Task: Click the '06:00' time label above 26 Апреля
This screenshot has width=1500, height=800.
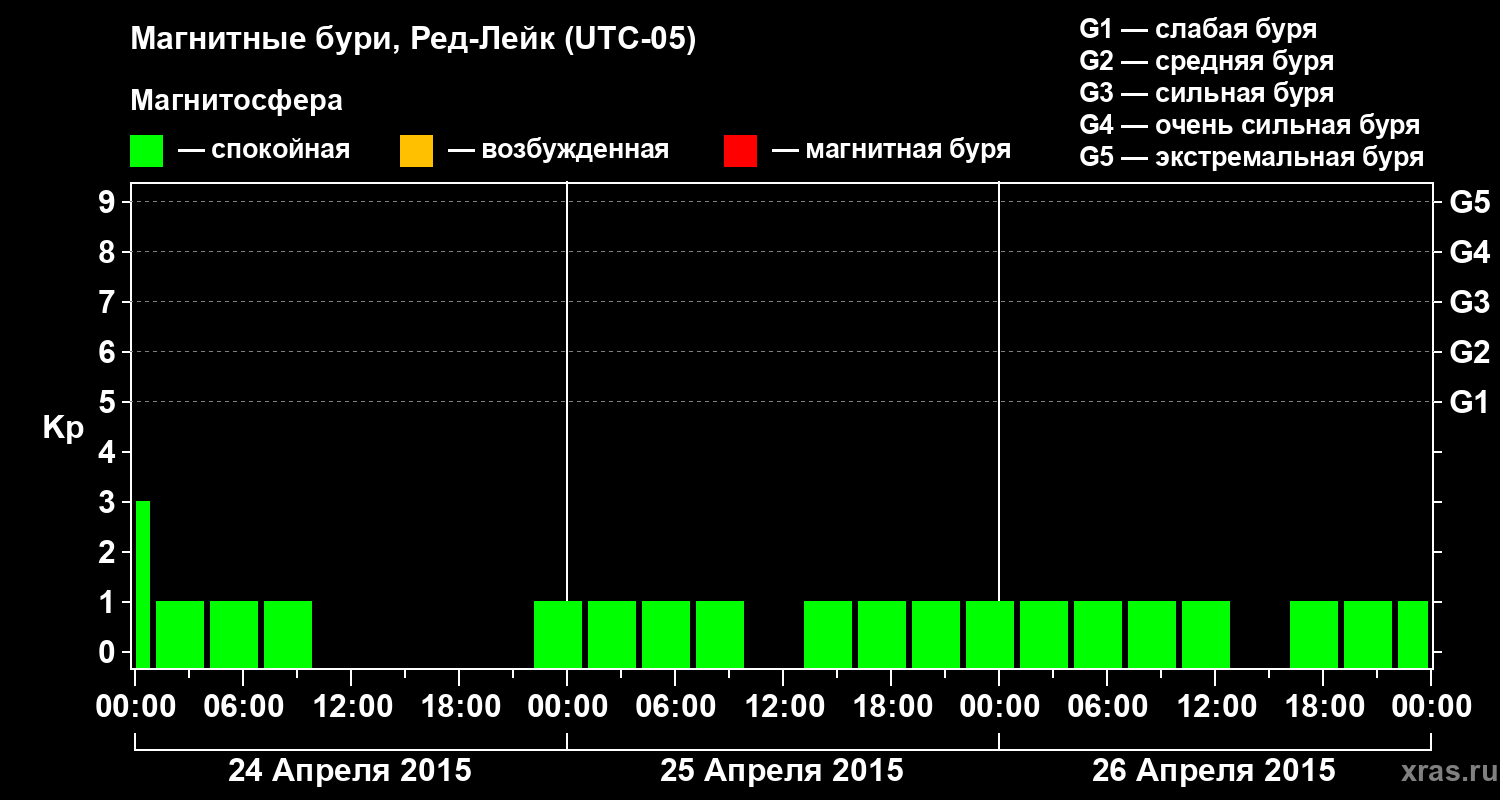Action: click(x=1107, y=707)
